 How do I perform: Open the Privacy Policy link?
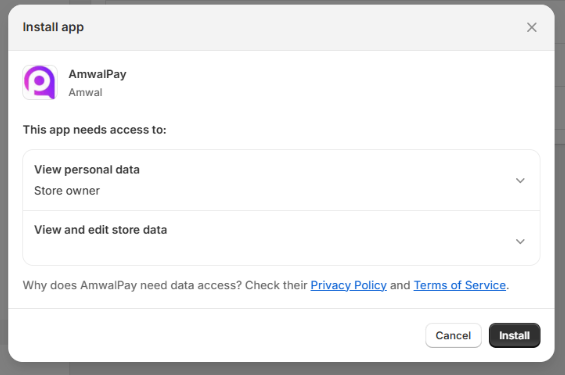click(x=348, y=285)
